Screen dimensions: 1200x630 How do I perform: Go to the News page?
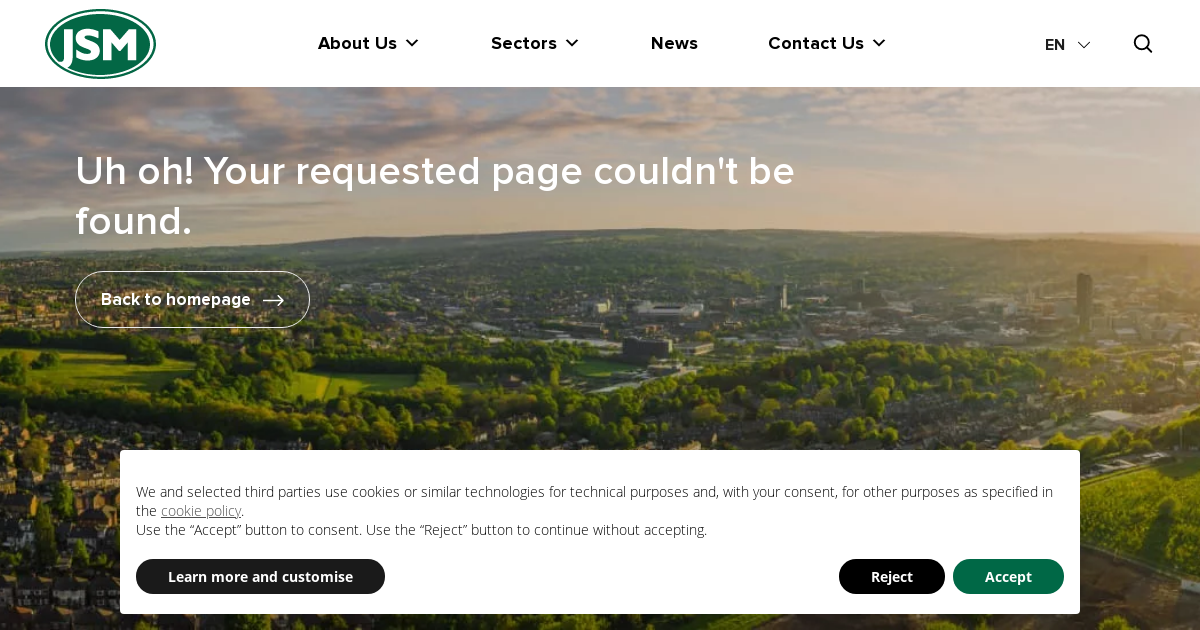pos(674,43)
